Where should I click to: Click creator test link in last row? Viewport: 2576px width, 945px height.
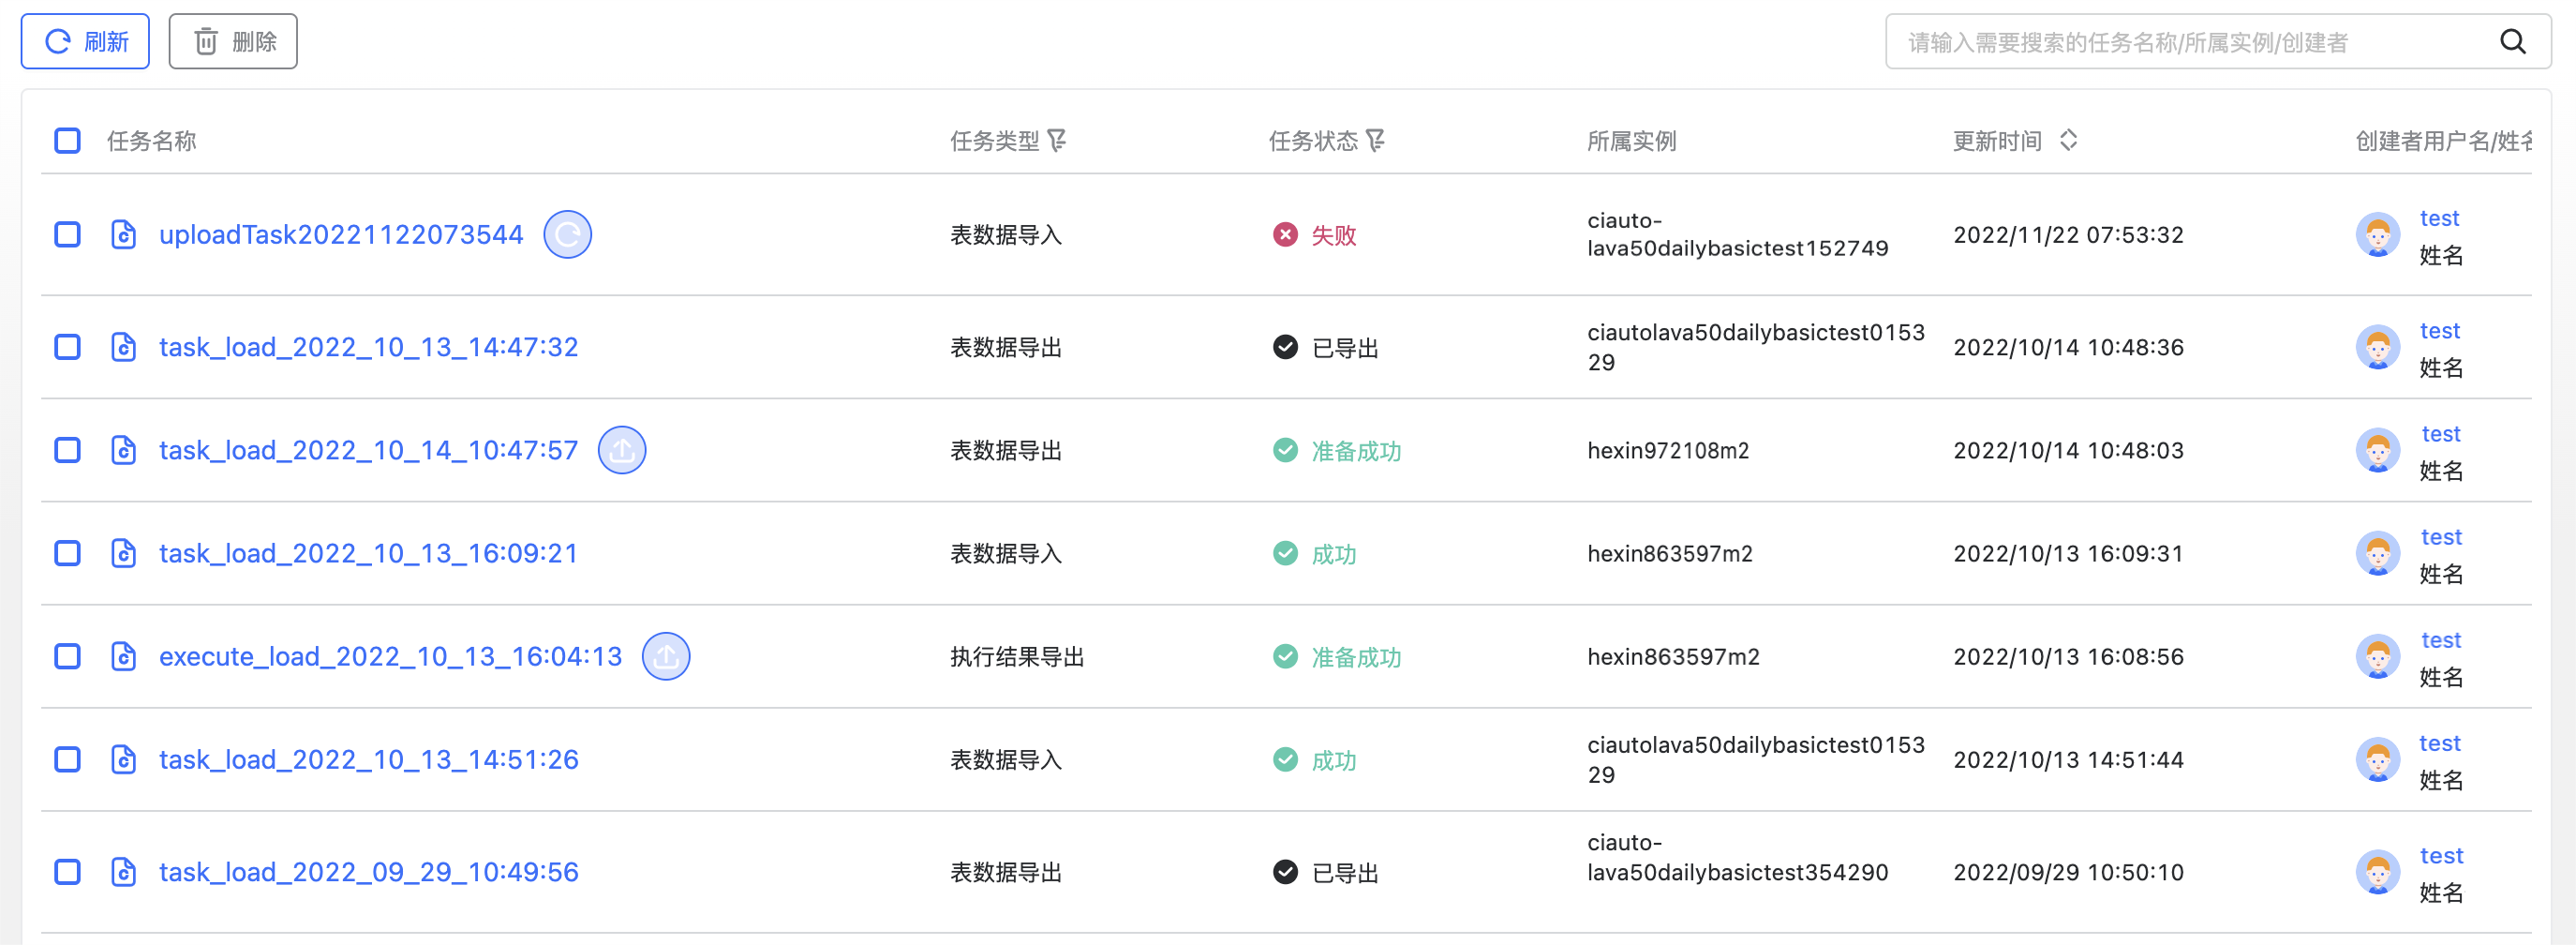pos(2441,856)
